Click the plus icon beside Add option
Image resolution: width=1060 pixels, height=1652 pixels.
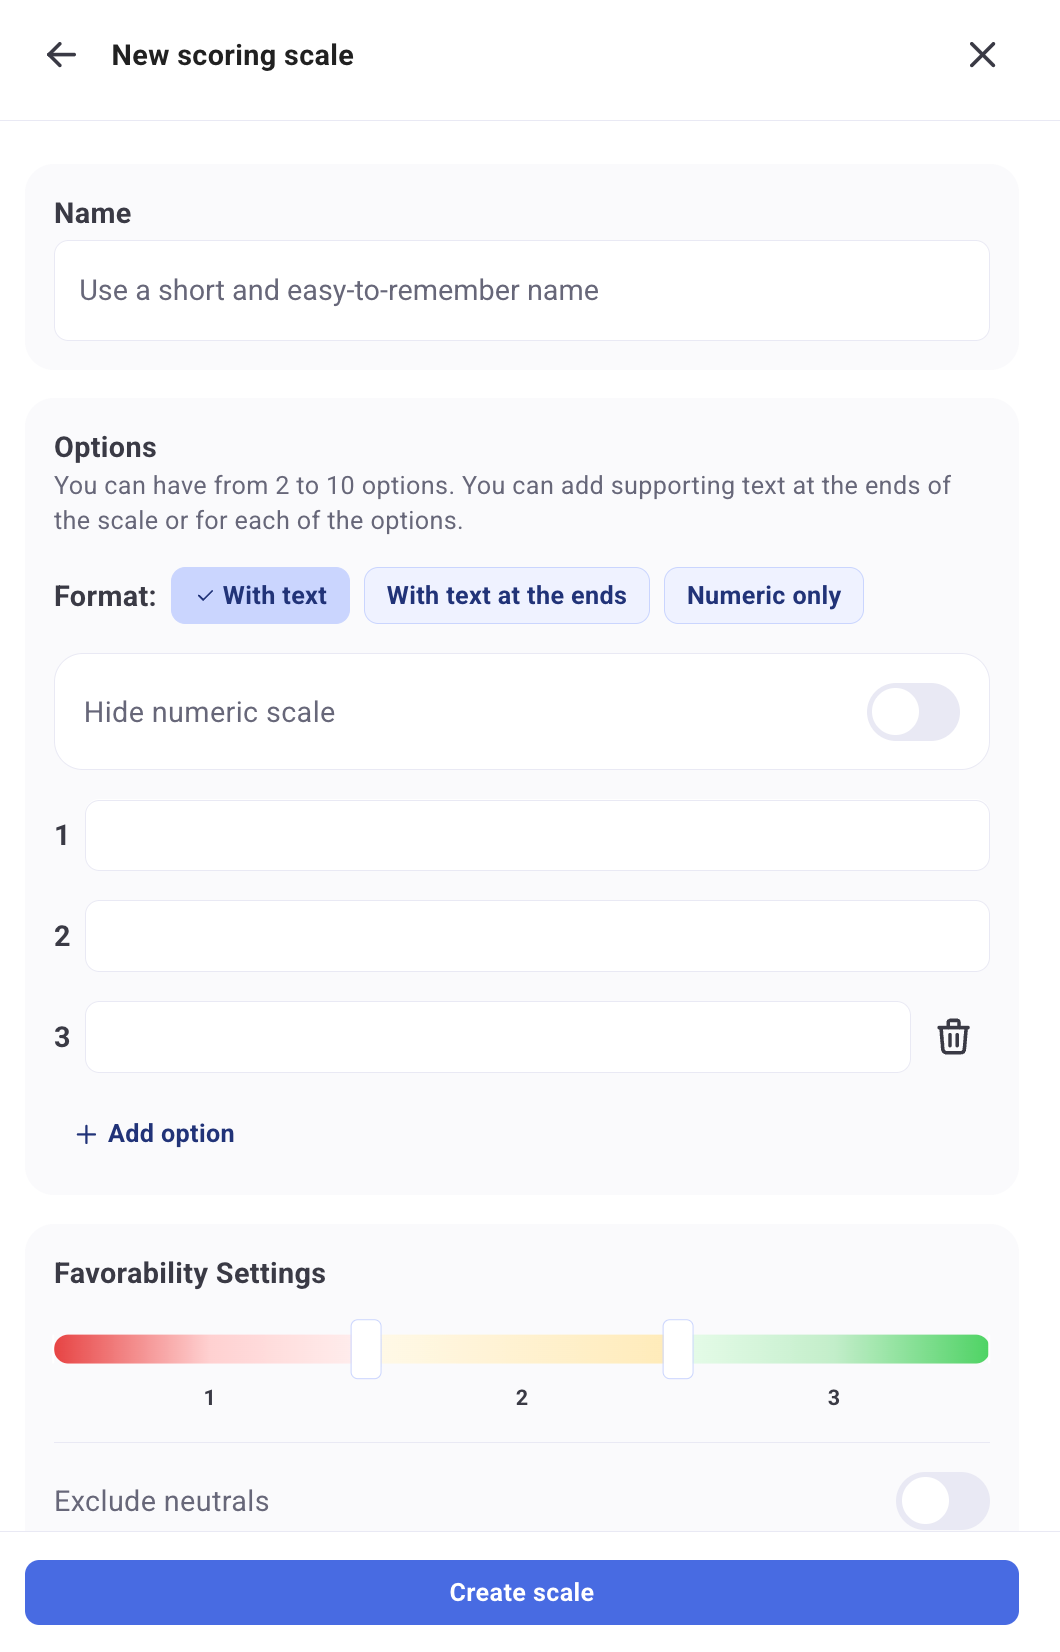(x=87, y=1134)
